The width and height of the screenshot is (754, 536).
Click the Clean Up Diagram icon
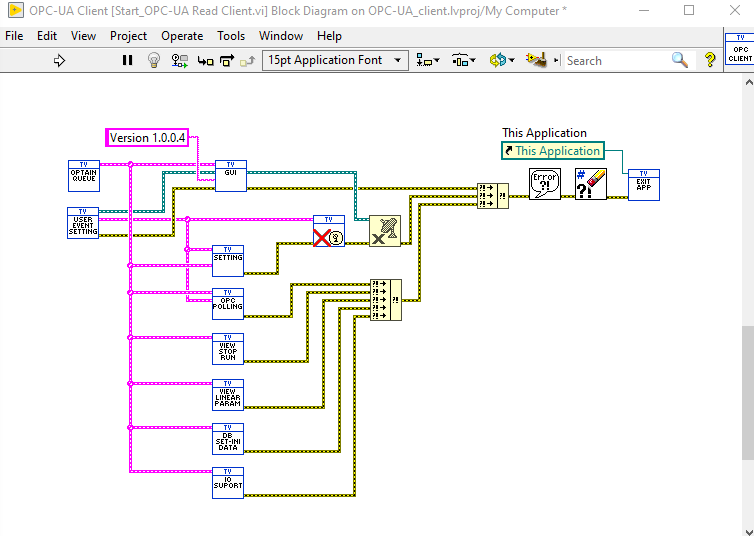[536, 61]
